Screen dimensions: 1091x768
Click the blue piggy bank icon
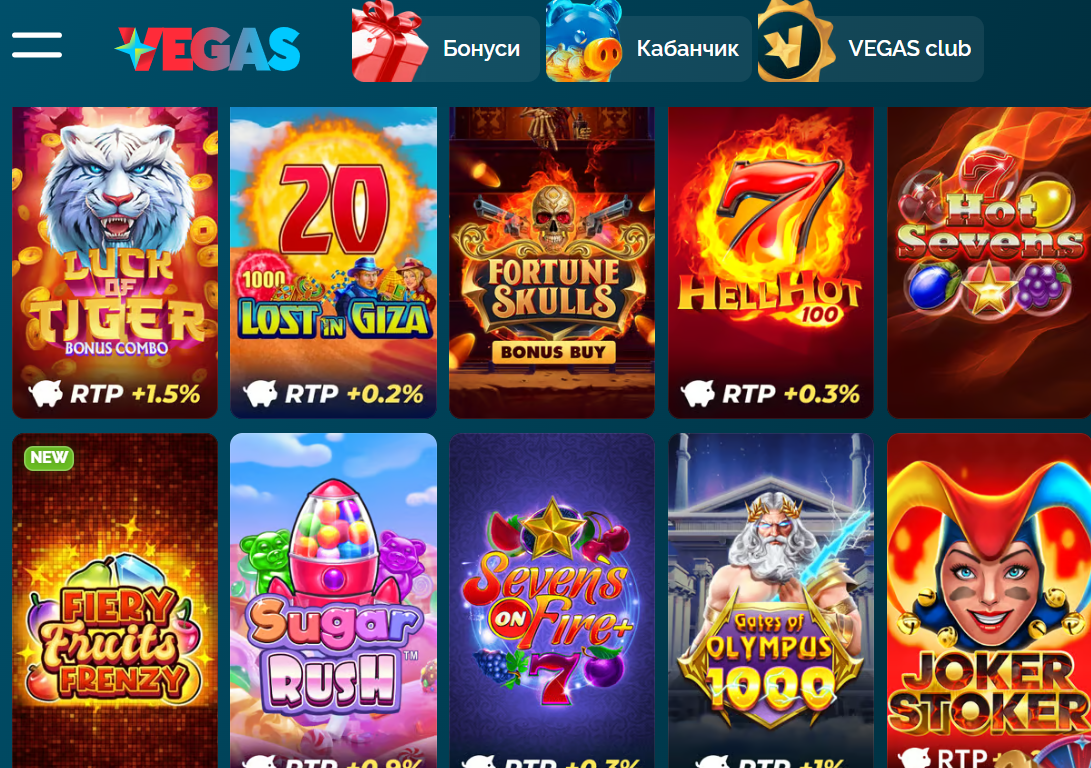click(x=584, y=41)
